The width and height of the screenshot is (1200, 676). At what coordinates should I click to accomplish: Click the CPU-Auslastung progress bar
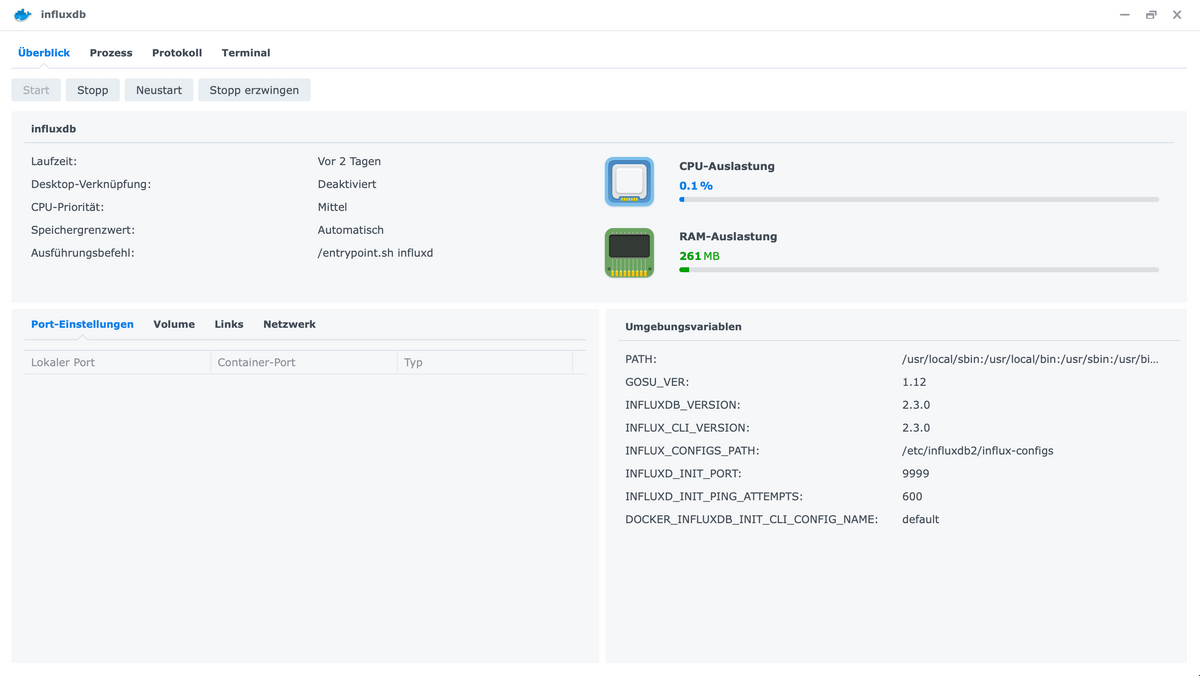pyautogui.click(x=919, y=200)
